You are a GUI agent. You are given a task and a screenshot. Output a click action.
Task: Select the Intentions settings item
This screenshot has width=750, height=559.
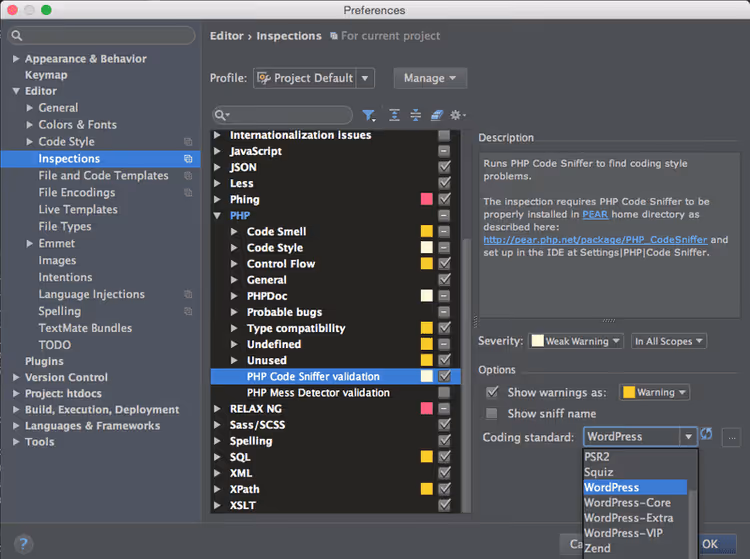click(x=65, y=277)
